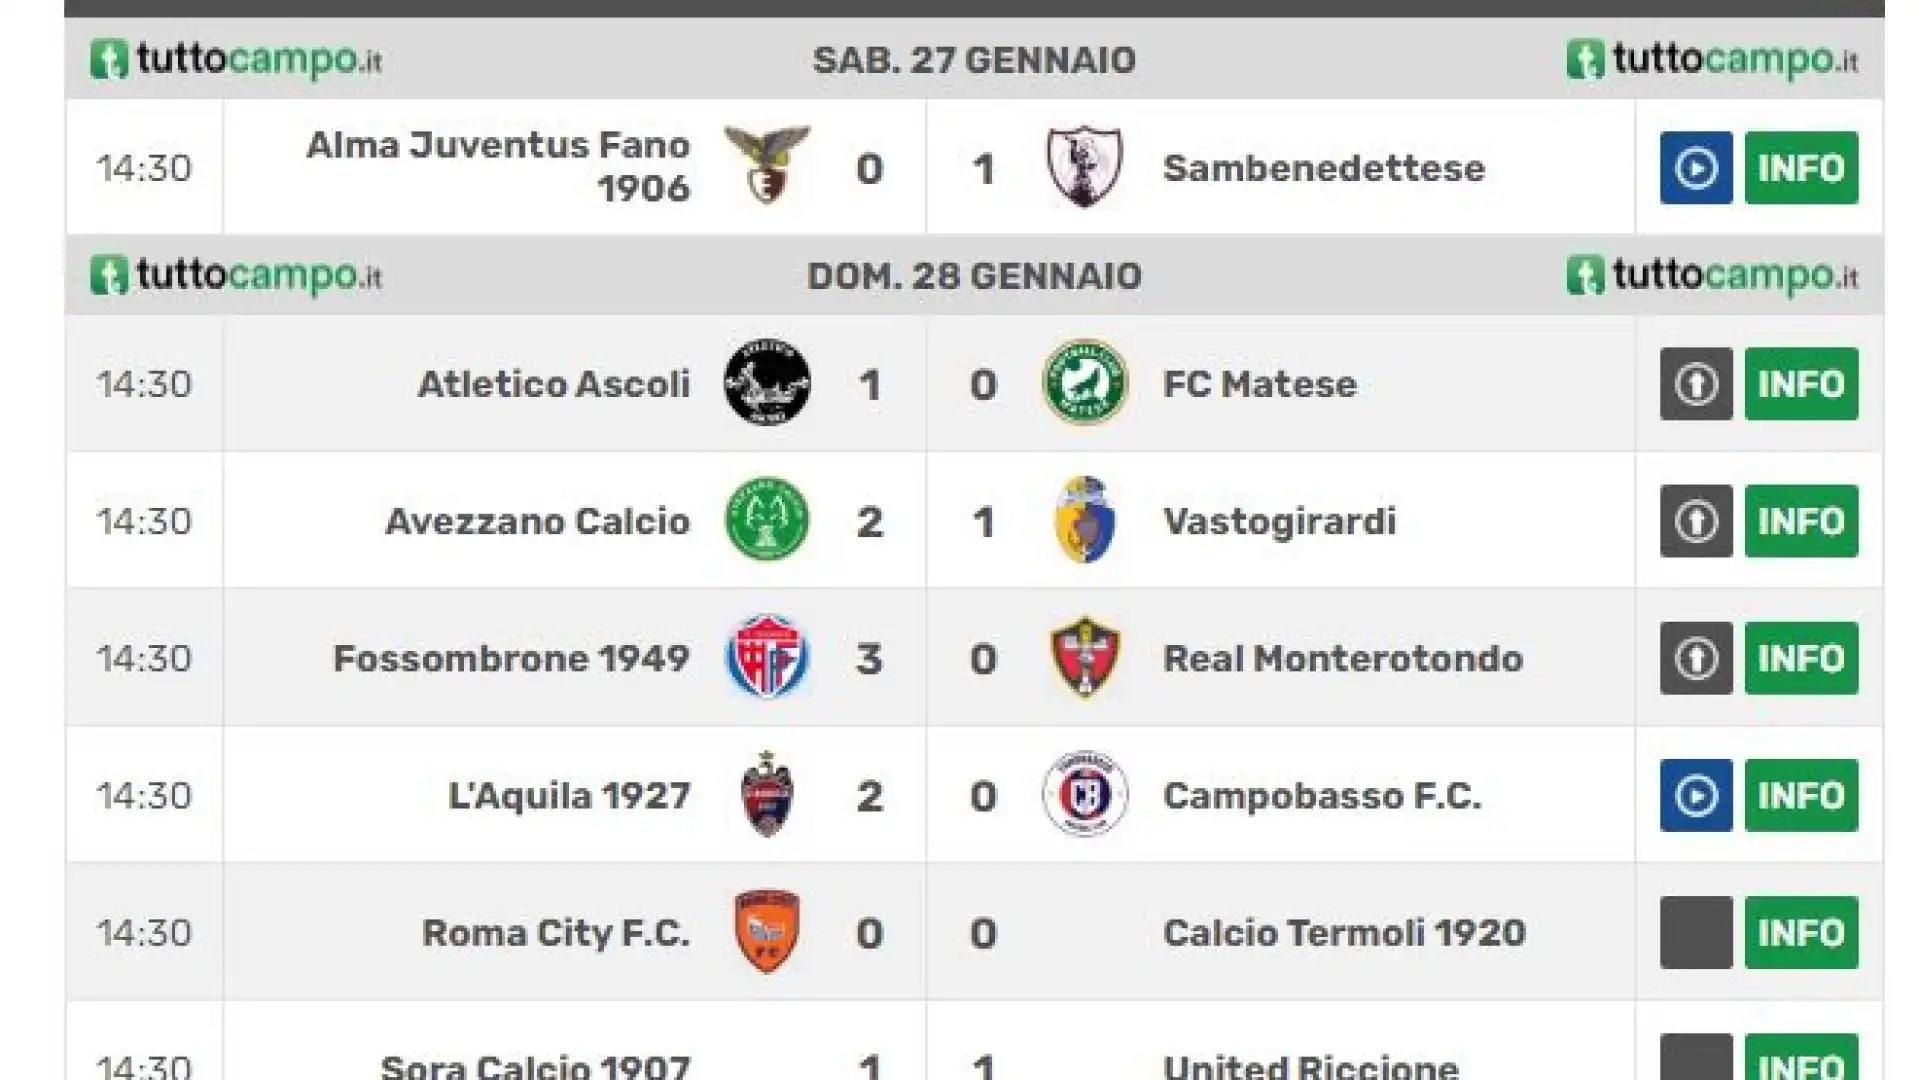Select the Vastogirardi team badge

[x=1085, y=520]
